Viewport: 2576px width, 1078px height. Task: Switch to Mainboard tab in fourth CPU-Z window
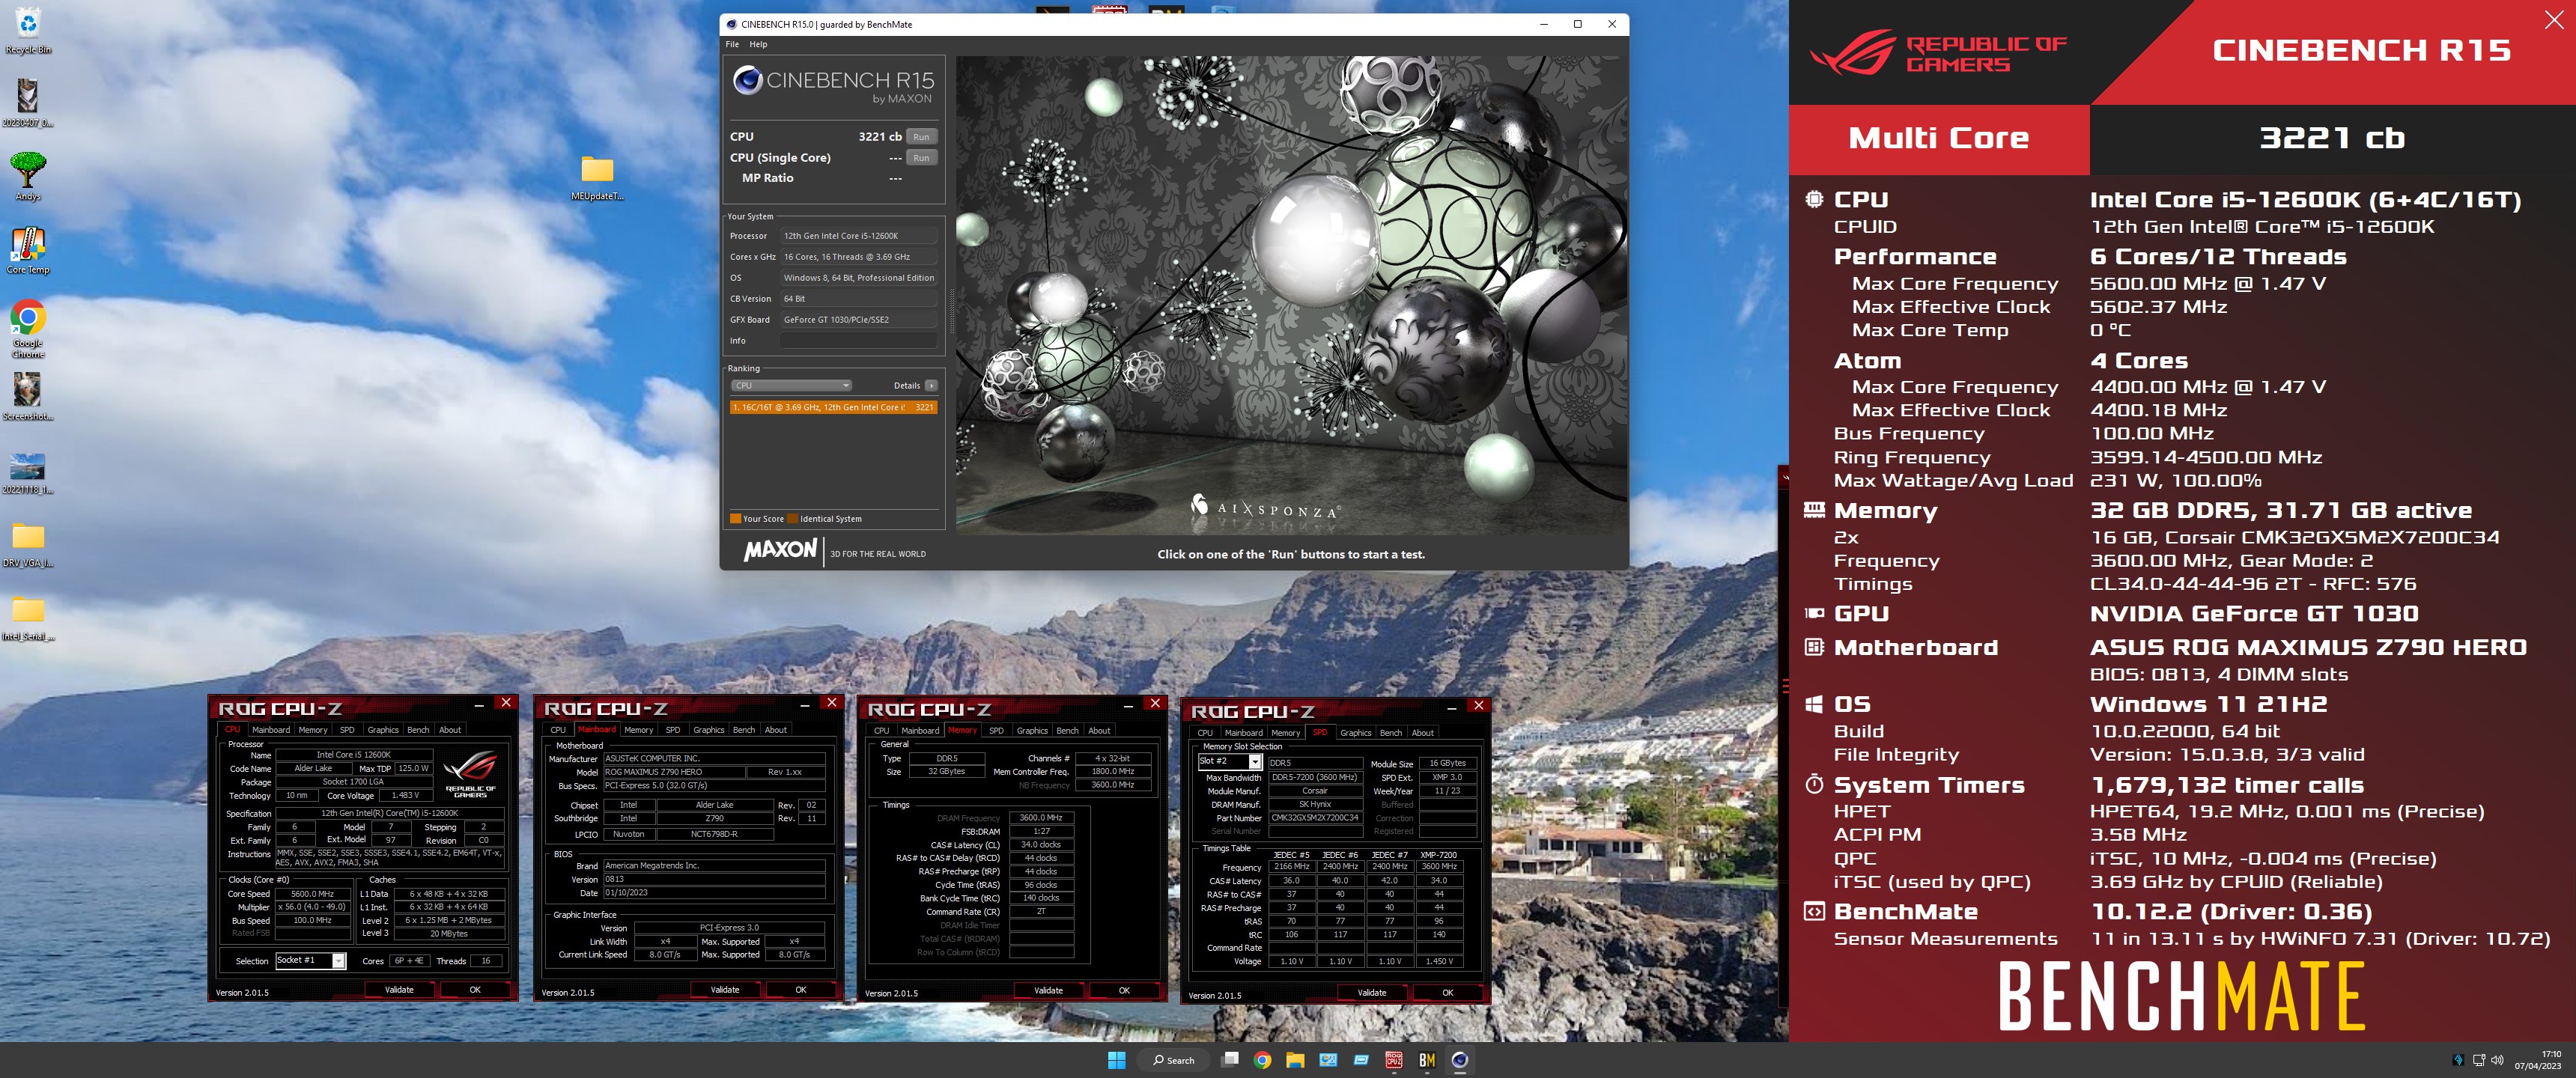click(1243, 733)
